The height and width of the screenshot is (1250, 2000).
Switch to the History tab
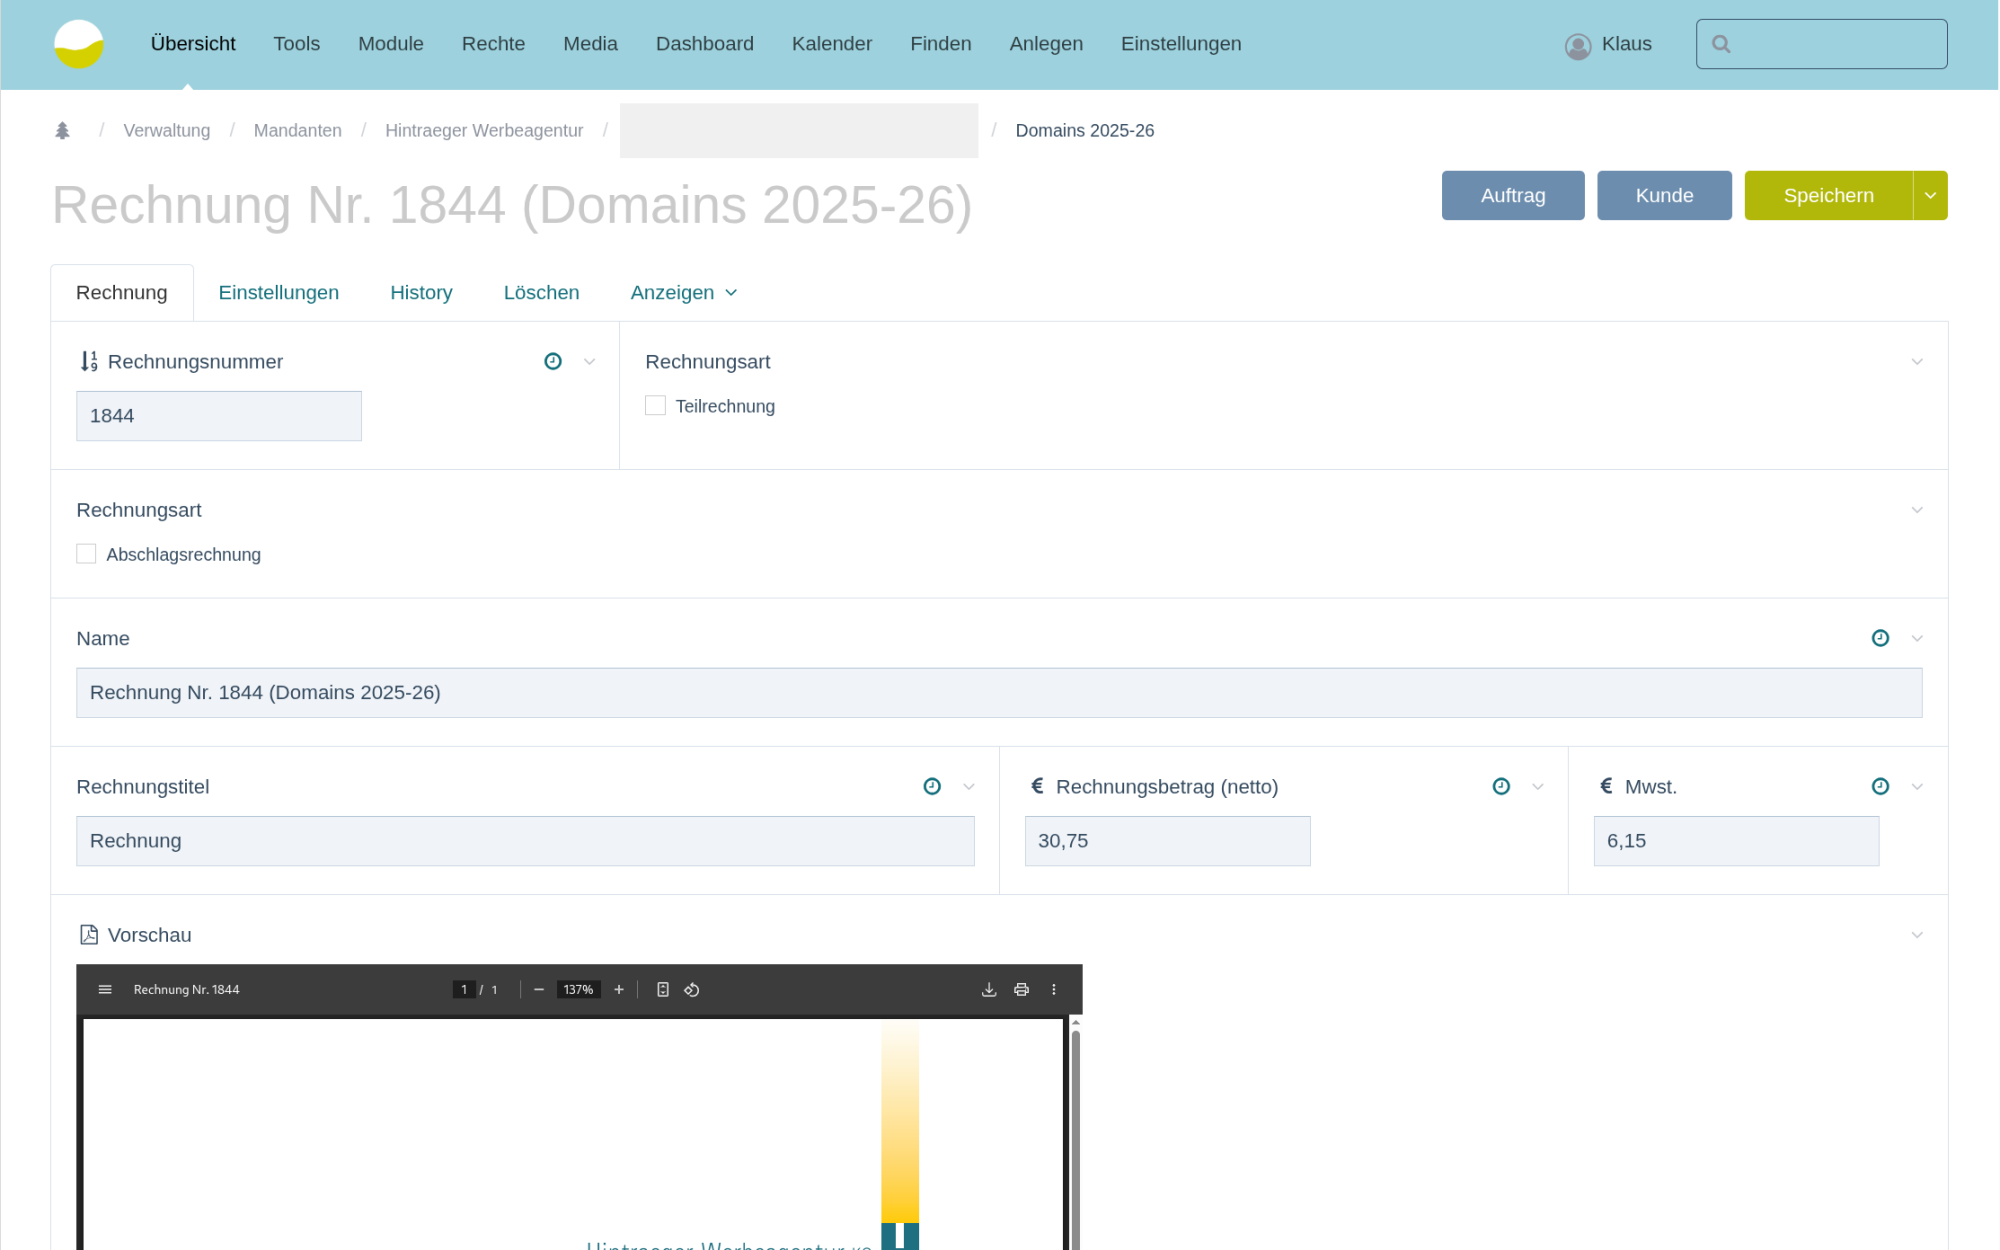click(x=421, y=293)
